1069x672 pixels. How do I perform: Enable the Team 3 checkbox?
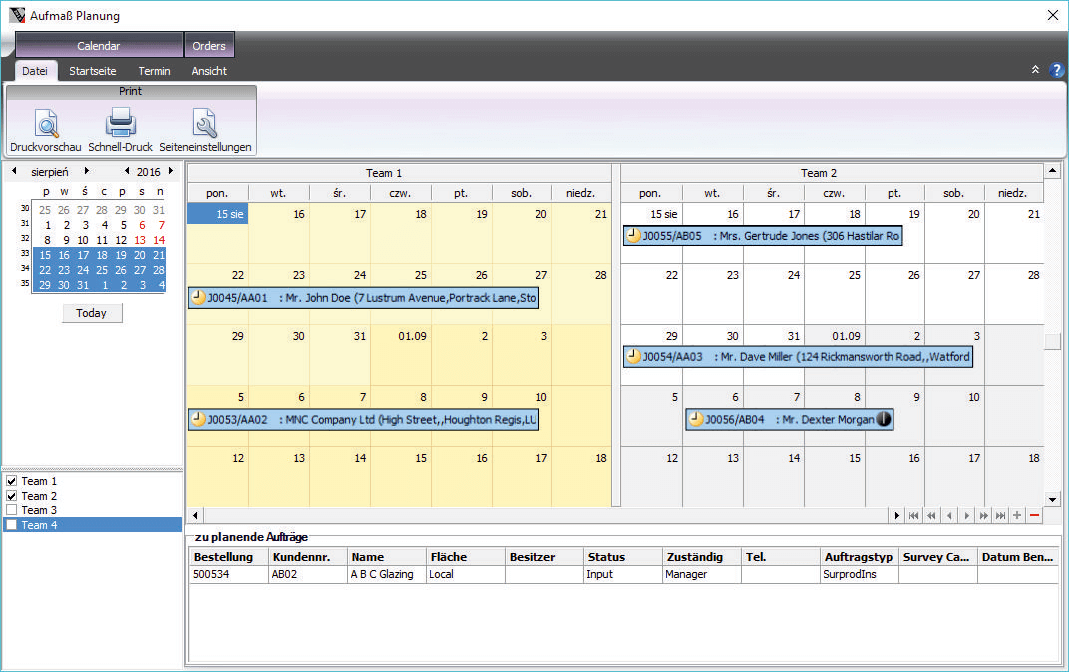pyautogui.click(x=12, y=510)
